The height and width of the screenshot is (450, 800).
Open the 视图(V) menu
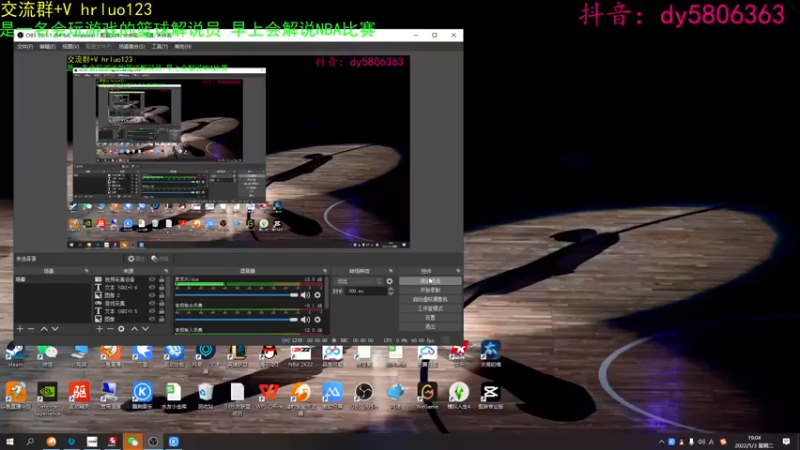click(x=70, y=46)
